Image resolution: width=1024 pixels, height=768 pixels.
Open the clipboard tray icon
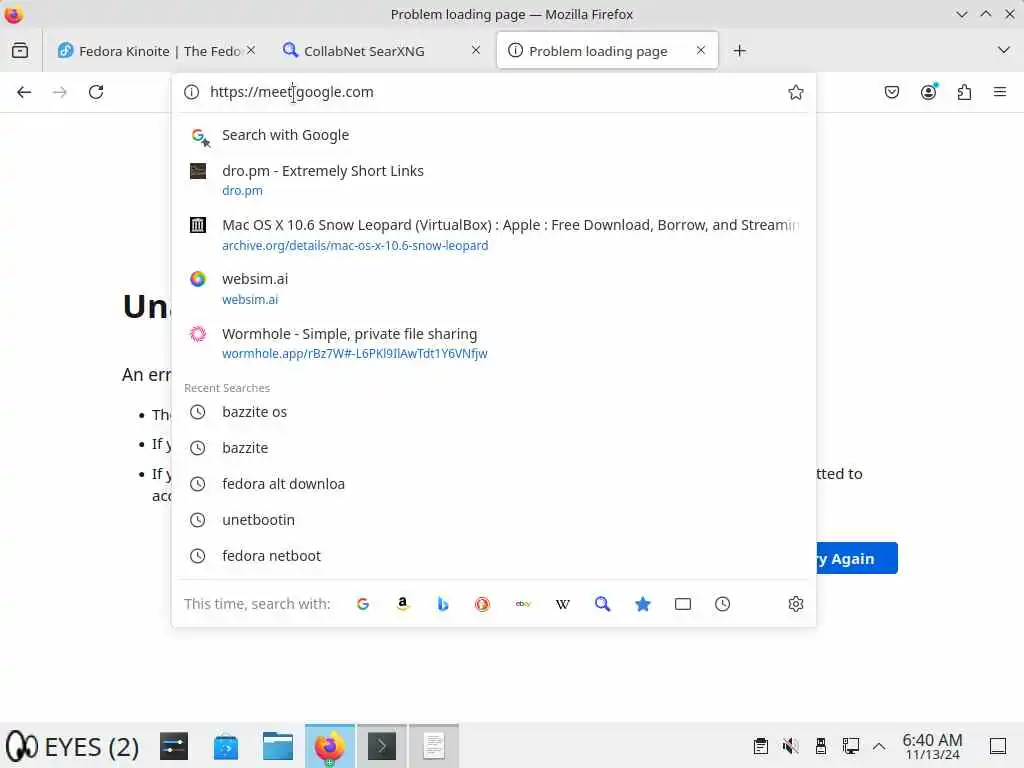coord(760,746)
